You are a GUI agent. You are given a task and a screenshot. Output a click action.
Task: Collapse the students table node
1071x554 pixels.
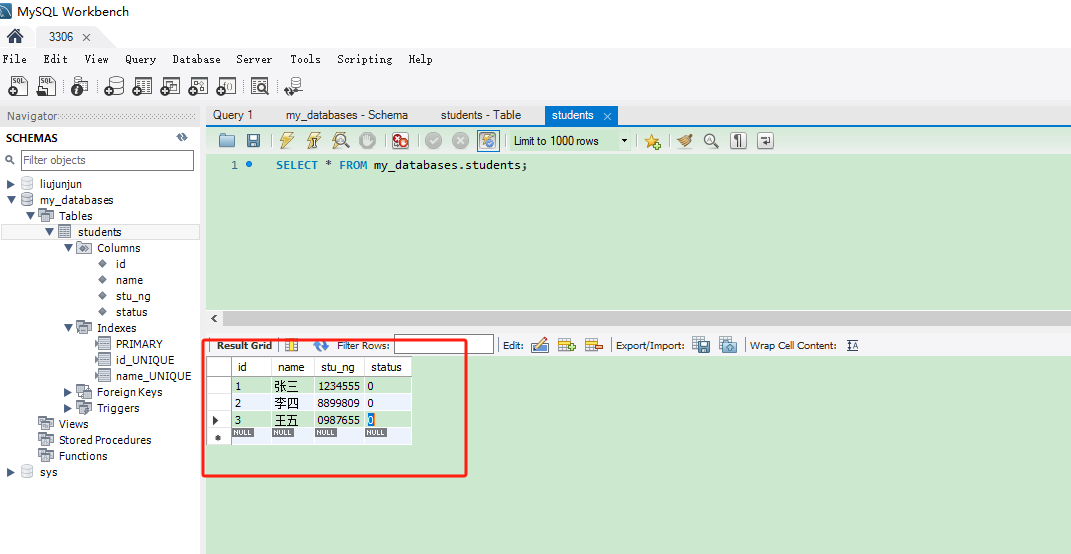pyautogui.click(x=49, y=232)
